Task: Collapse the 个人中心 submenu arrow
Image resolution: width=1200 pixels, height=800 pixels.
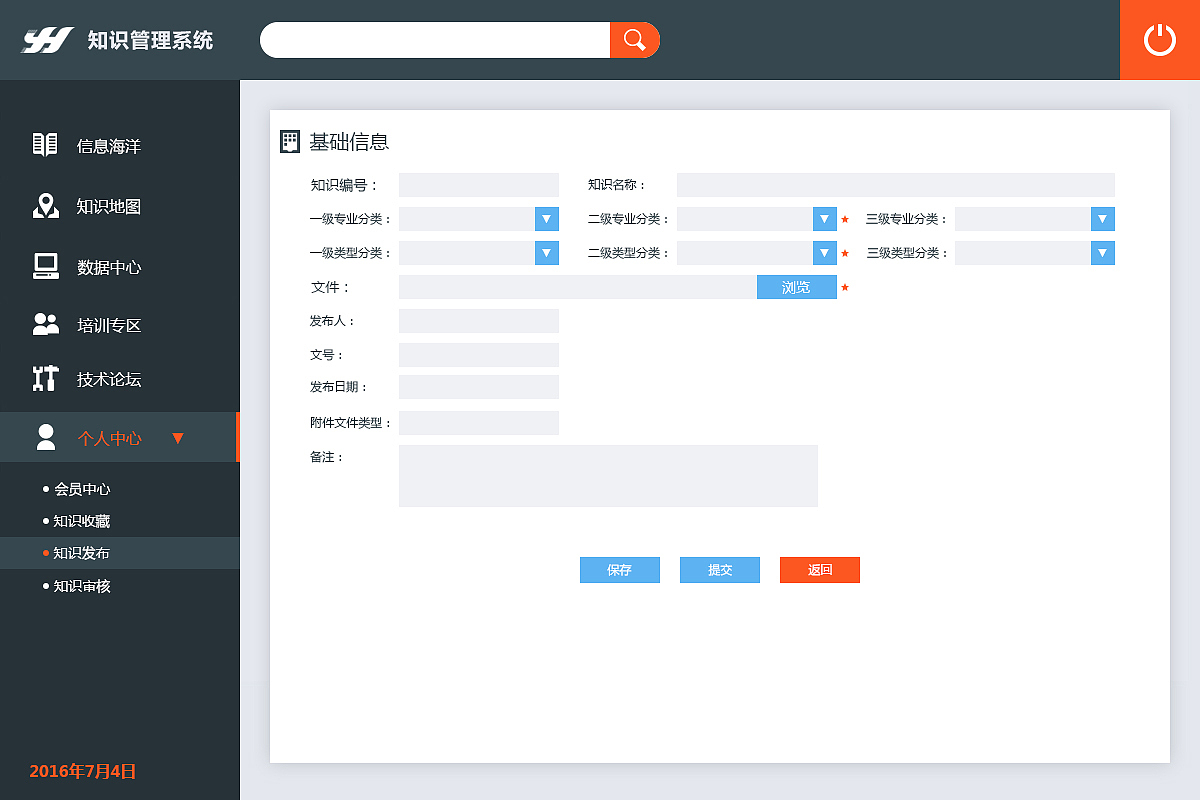Action: click(x=178, y=437)
